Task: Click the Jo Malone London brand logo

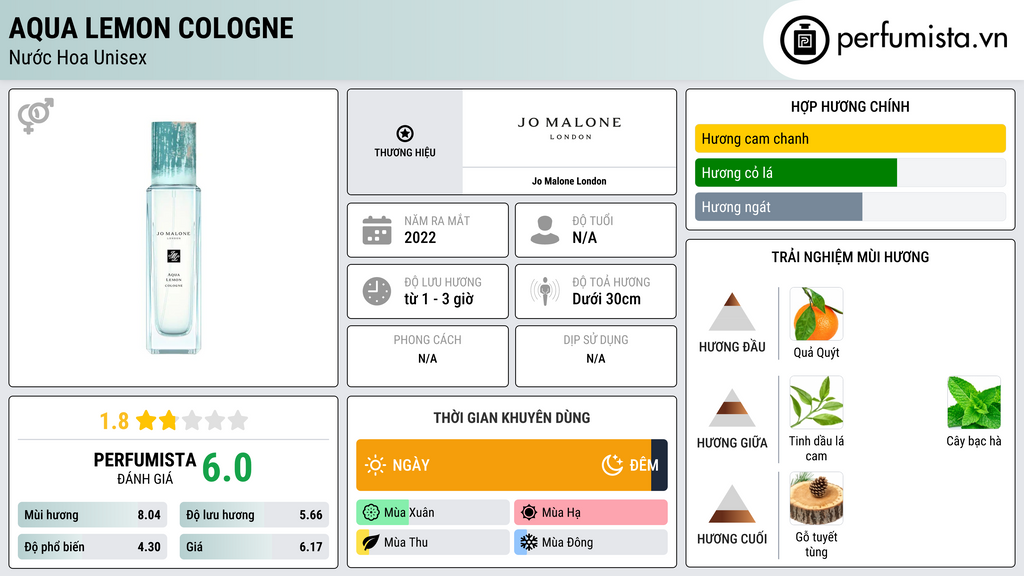Action: (x=569, y=129)
